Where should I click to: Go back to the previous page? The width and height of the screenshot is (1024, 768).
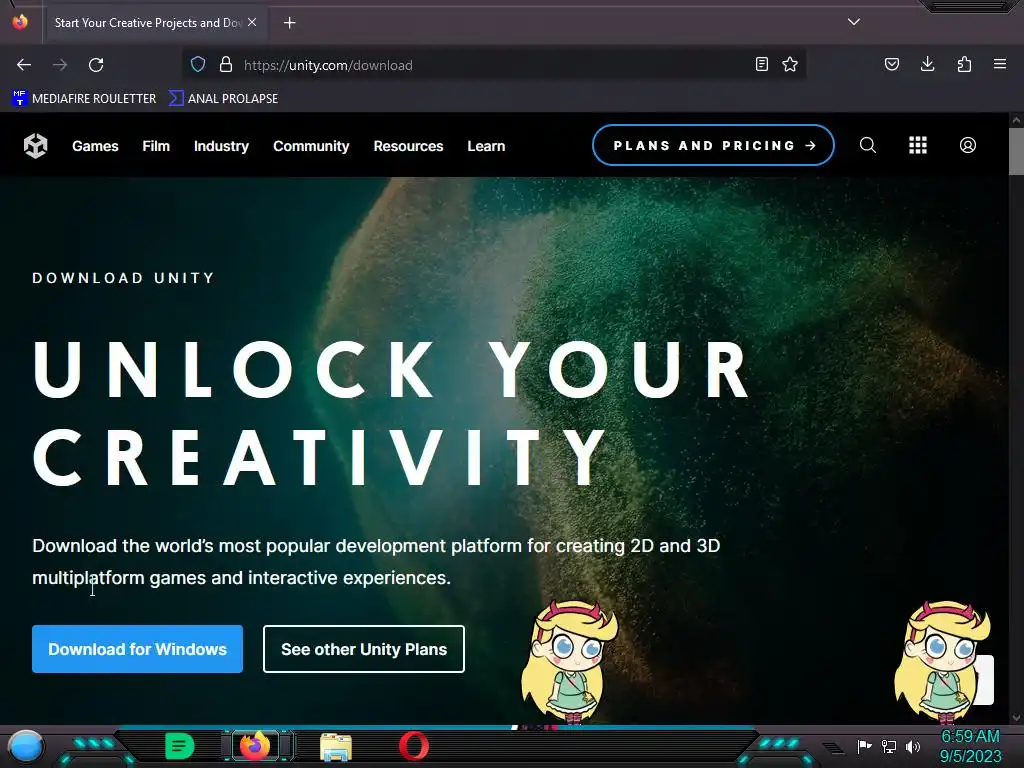pyautogui.click(x=24, y=65)
